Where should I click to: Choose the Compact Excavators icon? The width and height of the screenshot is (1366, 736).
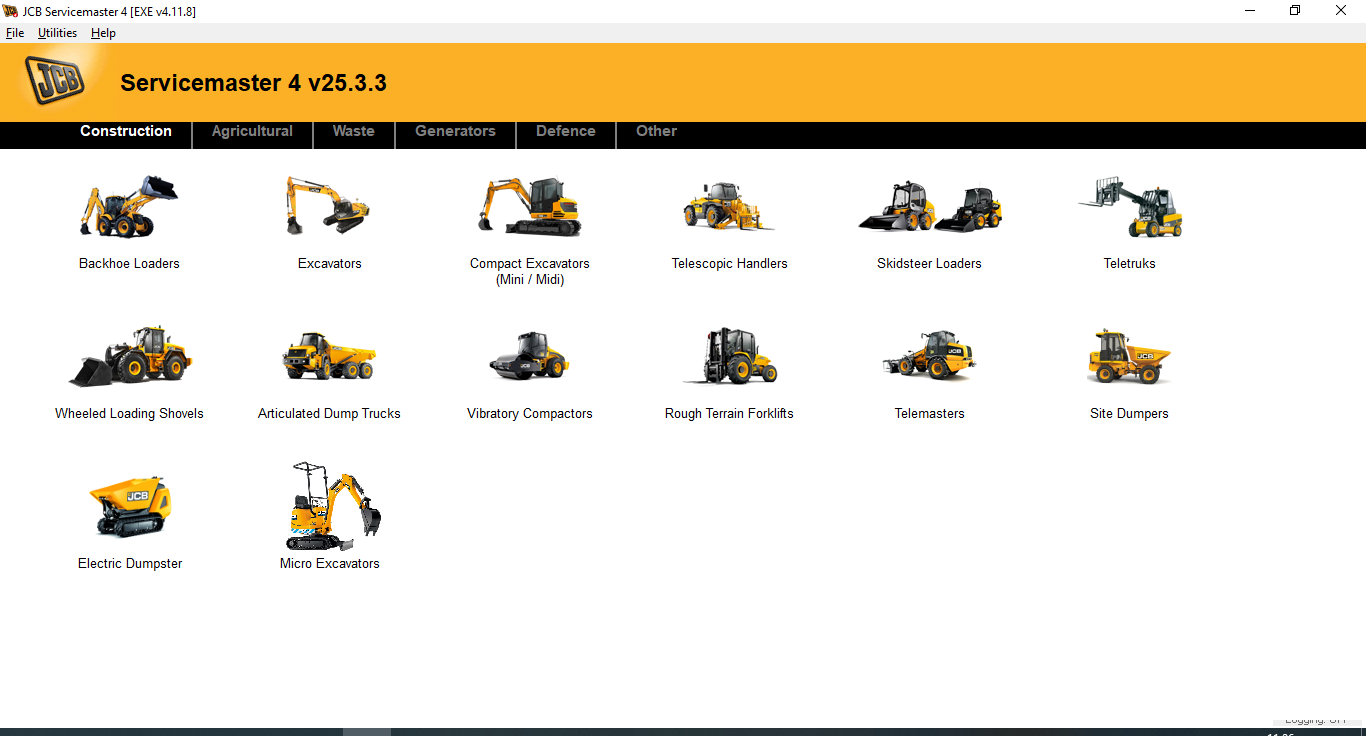click(x=529, y=207)
